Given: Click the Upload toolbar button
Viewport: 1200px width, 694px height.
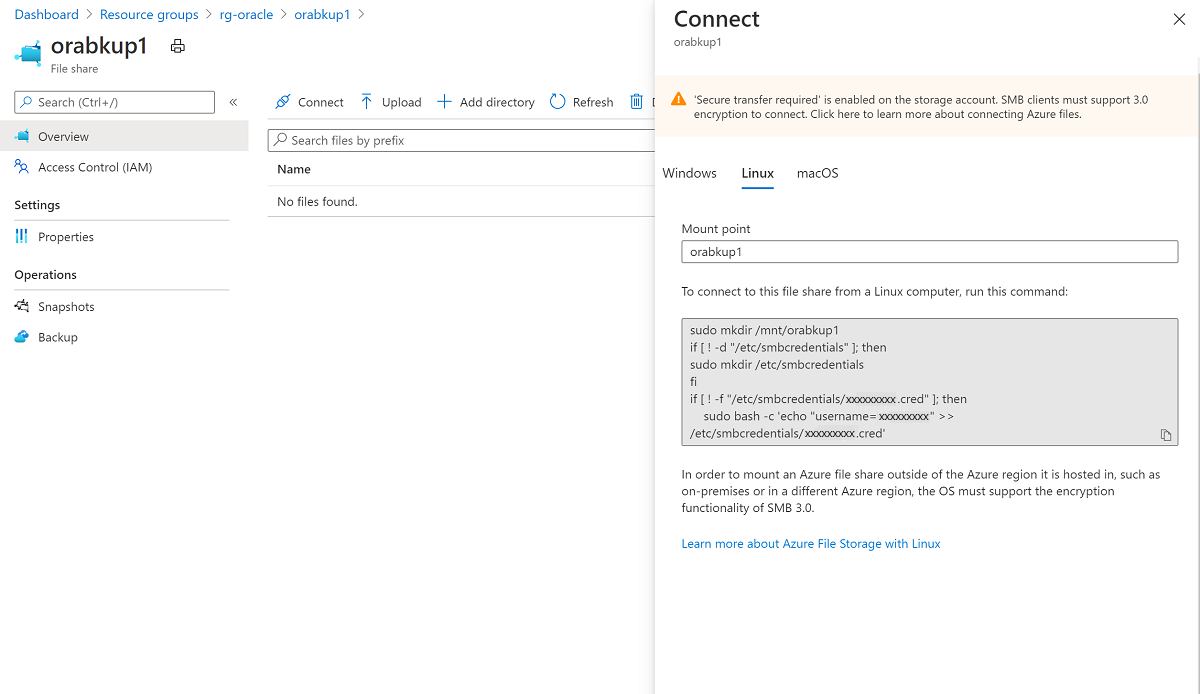Looking at the screenshot, I should [390, 102].
